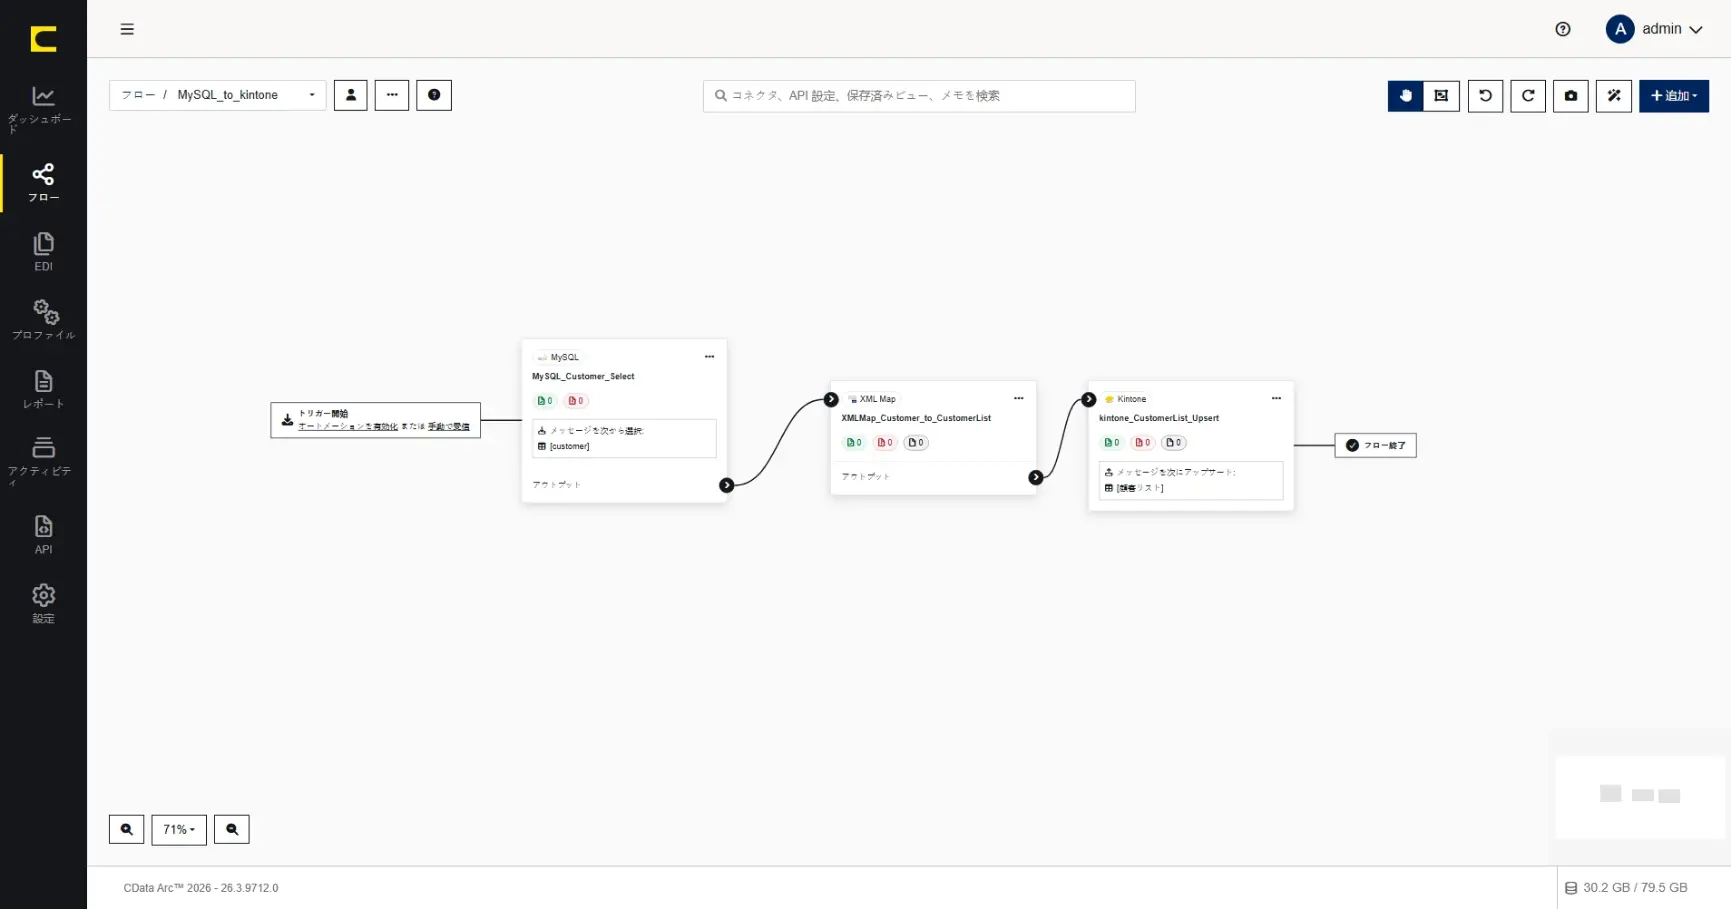Viewport: 1731px width, 909px height.
Task: Click the output port of the XML Map connector
Action: (x=1036, y=477)
